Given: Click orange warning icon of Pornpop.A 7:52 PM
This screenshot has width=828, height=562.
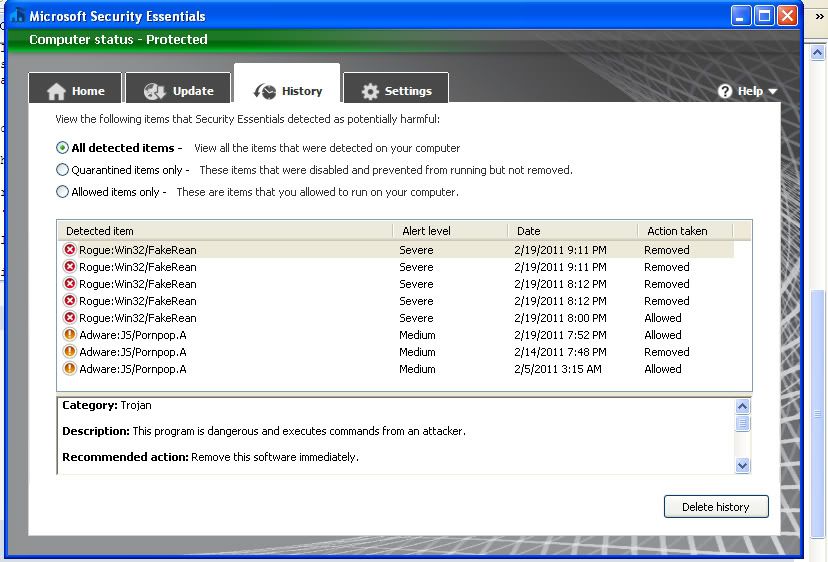Looking at the screenshot, I should pos(70,334).
